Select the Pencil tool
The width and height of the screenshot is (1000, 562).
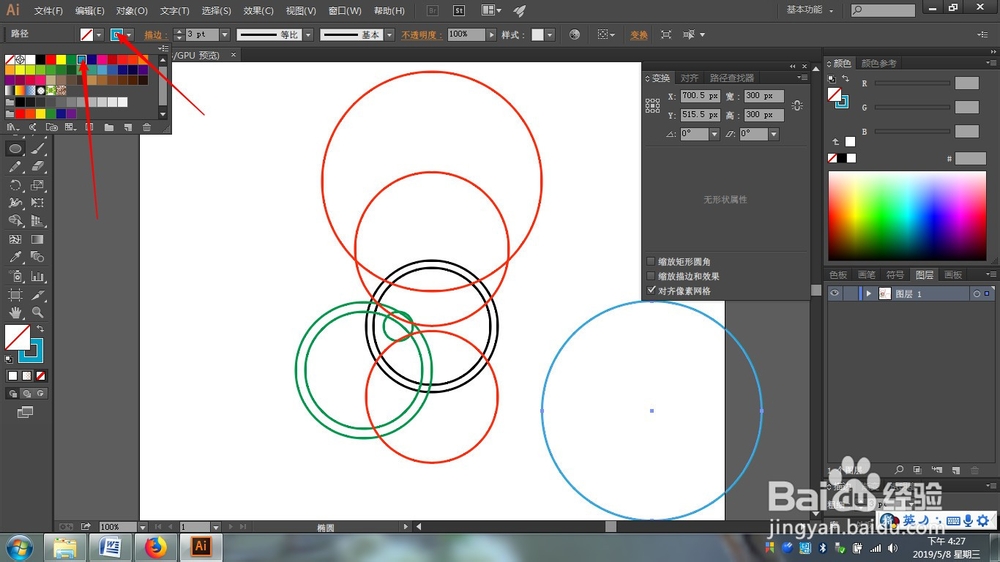15,167
